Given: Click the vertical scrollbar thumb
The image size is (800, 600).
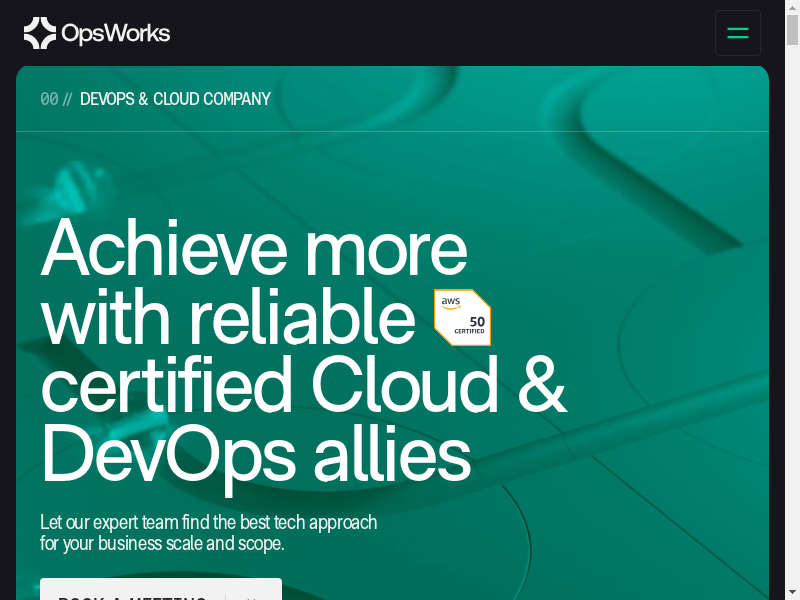Looking at the screenshot, I should tap(792, 30).
